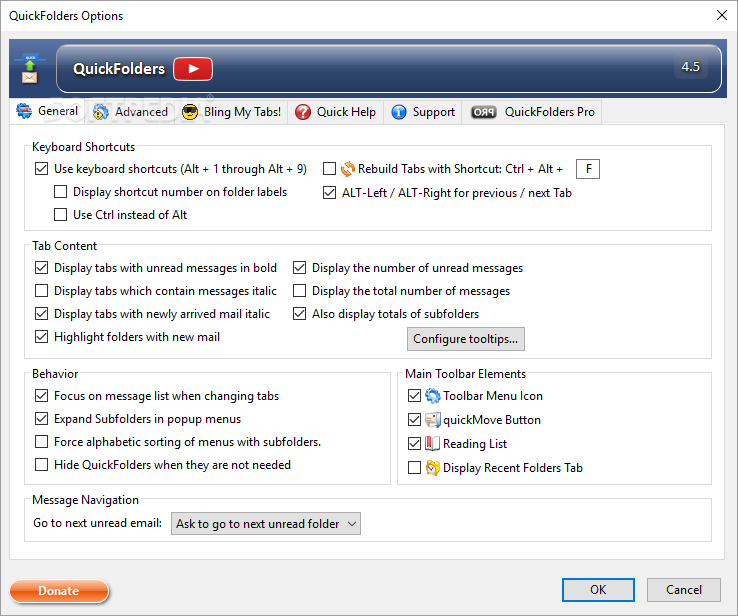Viewport: 738px width, 616px height.
Task: Click the quickMove Button icon image
Action: [433, 420]
